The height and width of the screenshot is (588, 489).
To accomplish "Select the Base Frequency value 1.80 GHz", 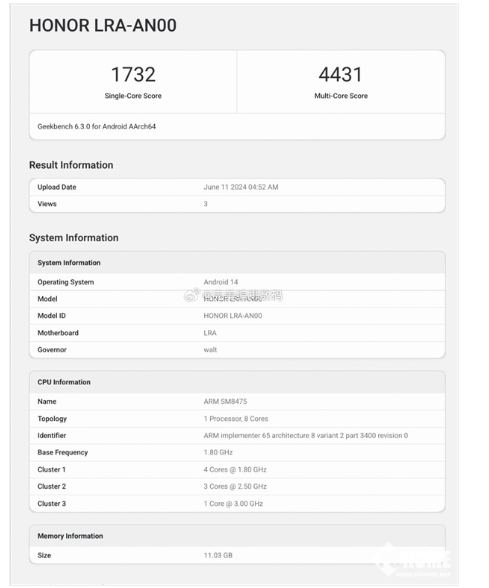I will 218,453.
